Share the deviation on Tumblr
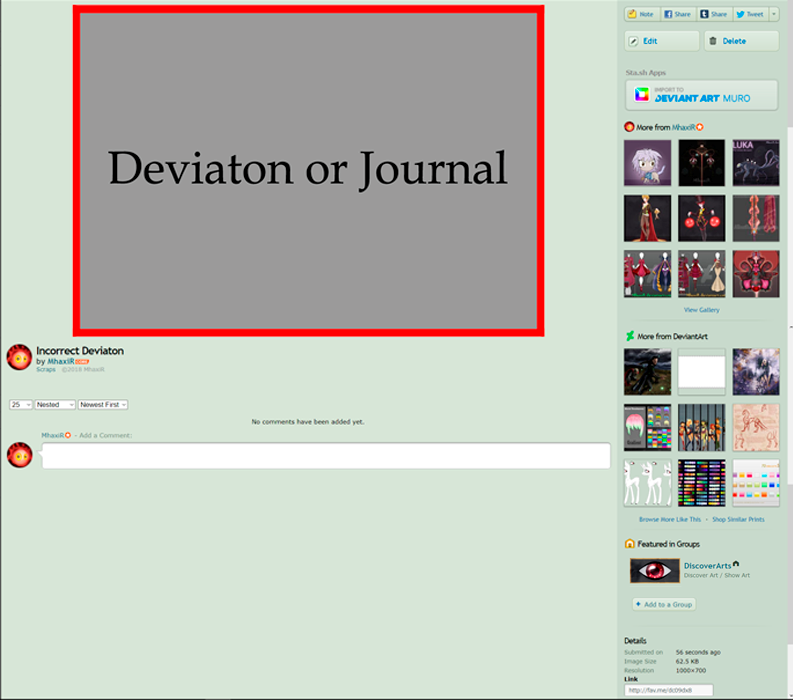 tap(714, 14)
